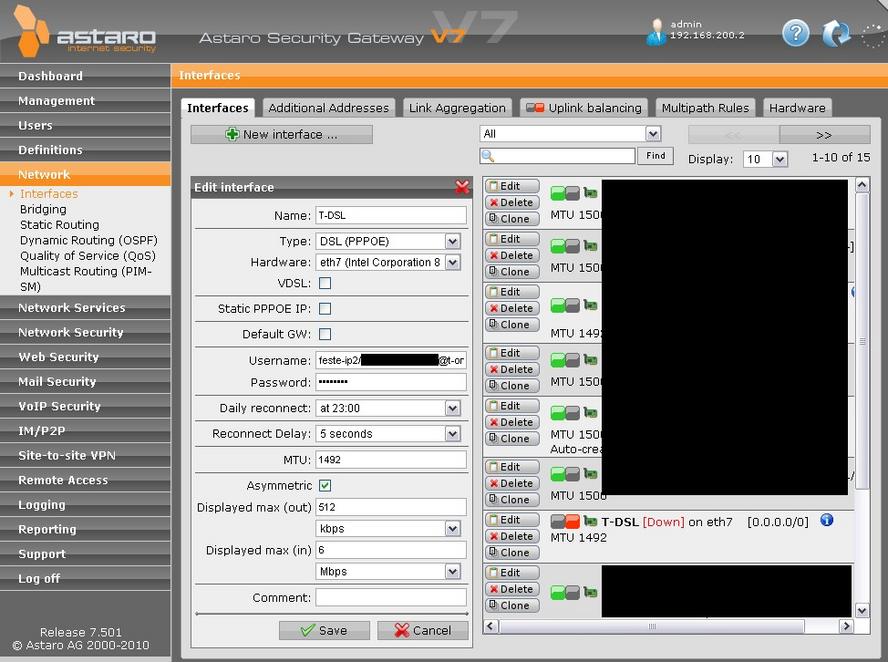Open the Static Routing submenu item

click(x=59, y=225)
